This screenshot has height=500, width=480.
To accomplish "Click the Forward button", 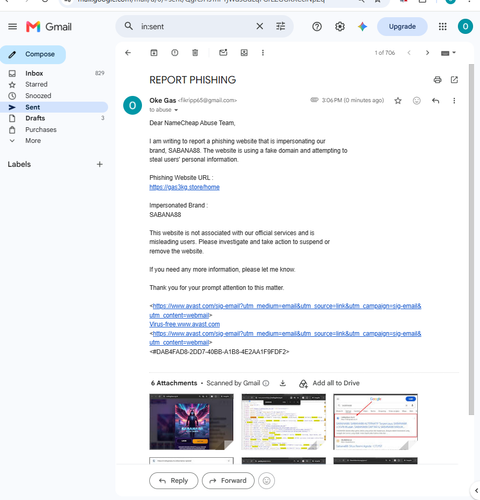I will 228,481.
